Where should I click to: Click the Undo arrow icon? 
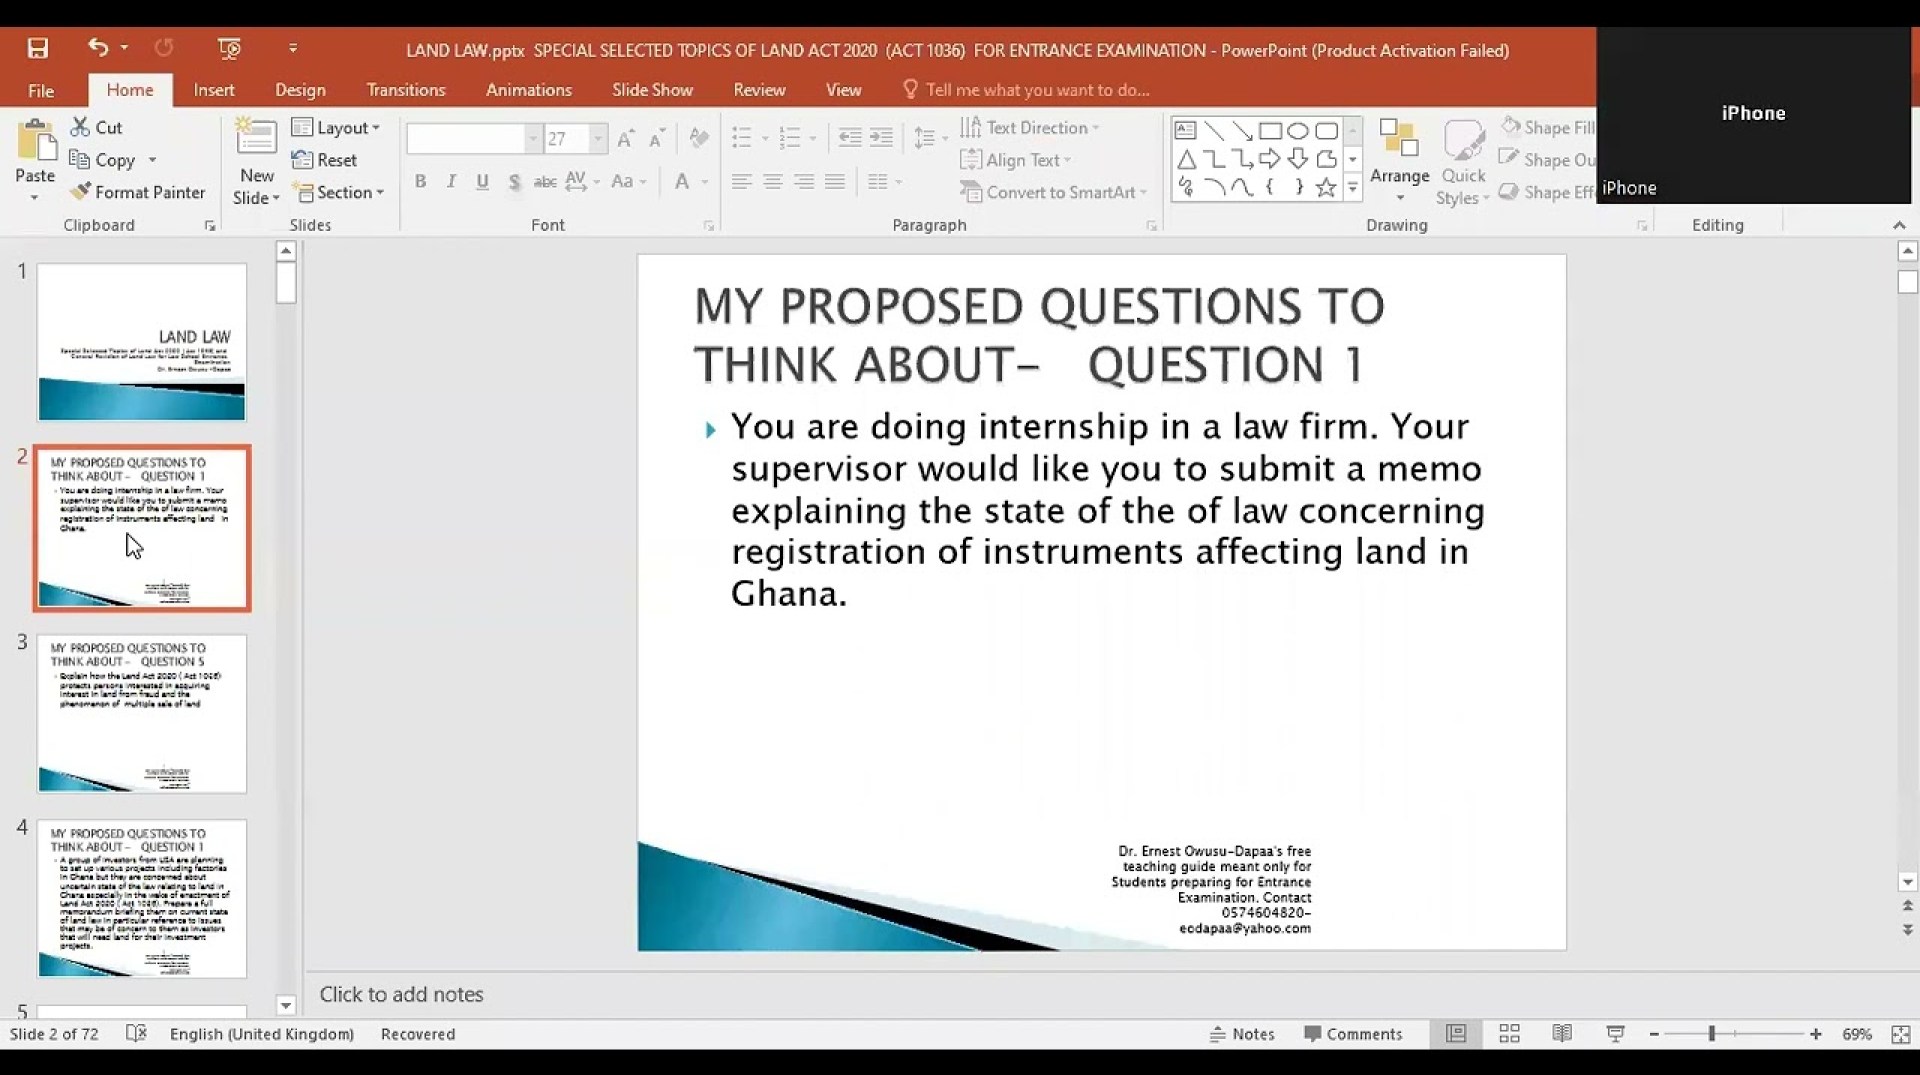pyautogui.click(x=97, y=47)
